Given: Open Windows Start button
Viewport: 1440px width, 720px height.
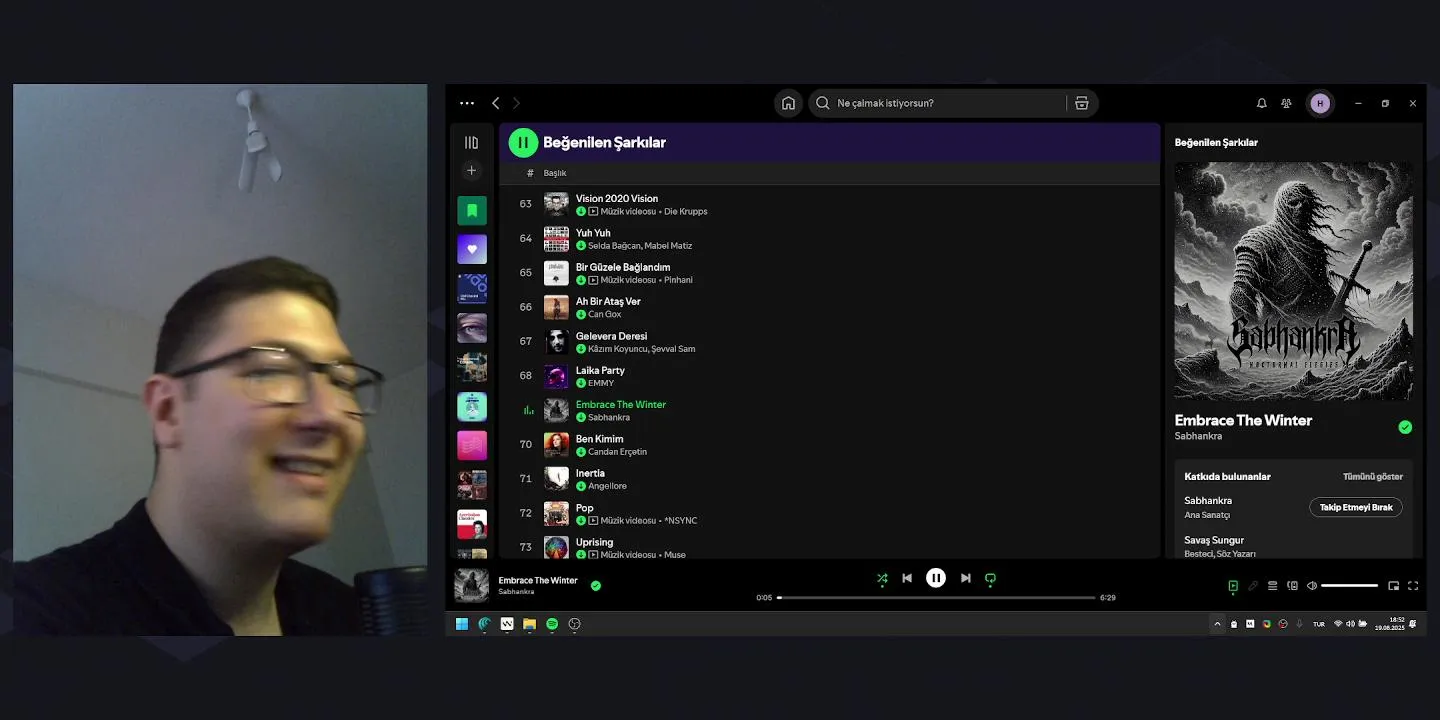Looking at the screenshot, I should [462, 624].
